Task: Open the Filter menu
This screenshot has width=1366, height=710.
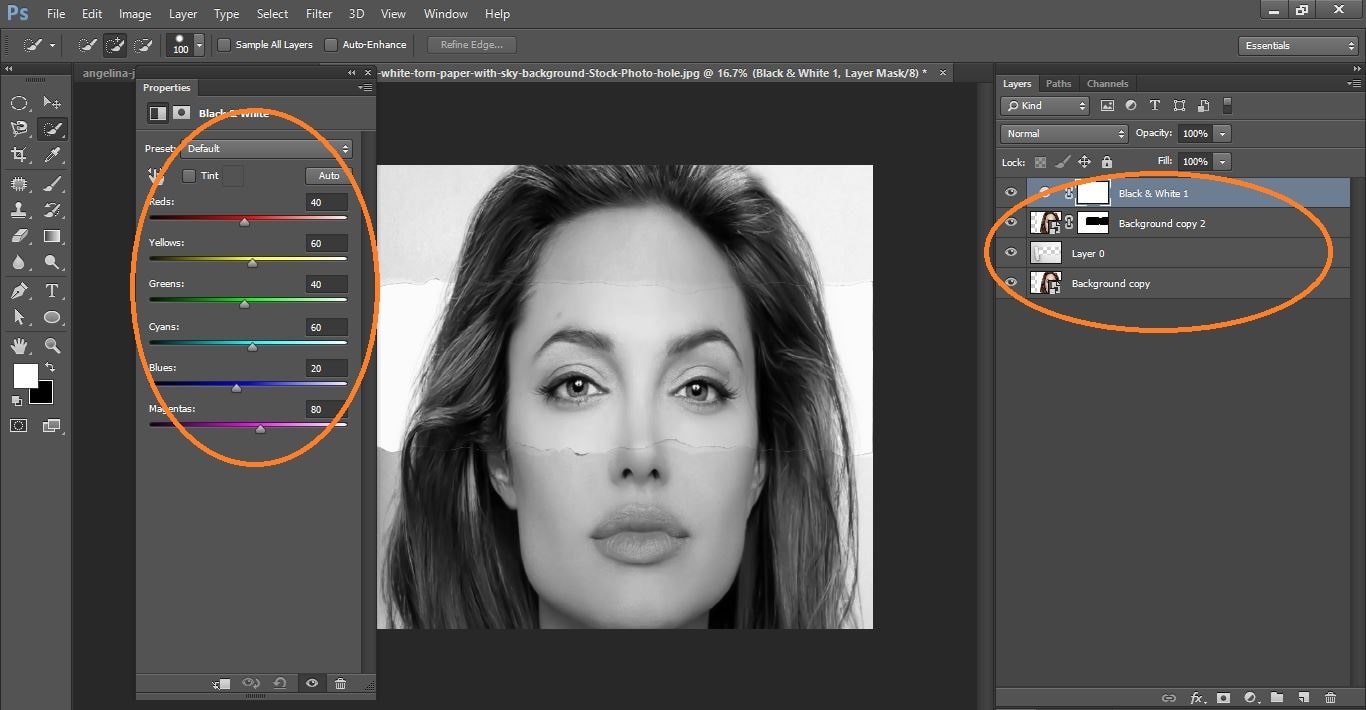Action: coord(319,14)
